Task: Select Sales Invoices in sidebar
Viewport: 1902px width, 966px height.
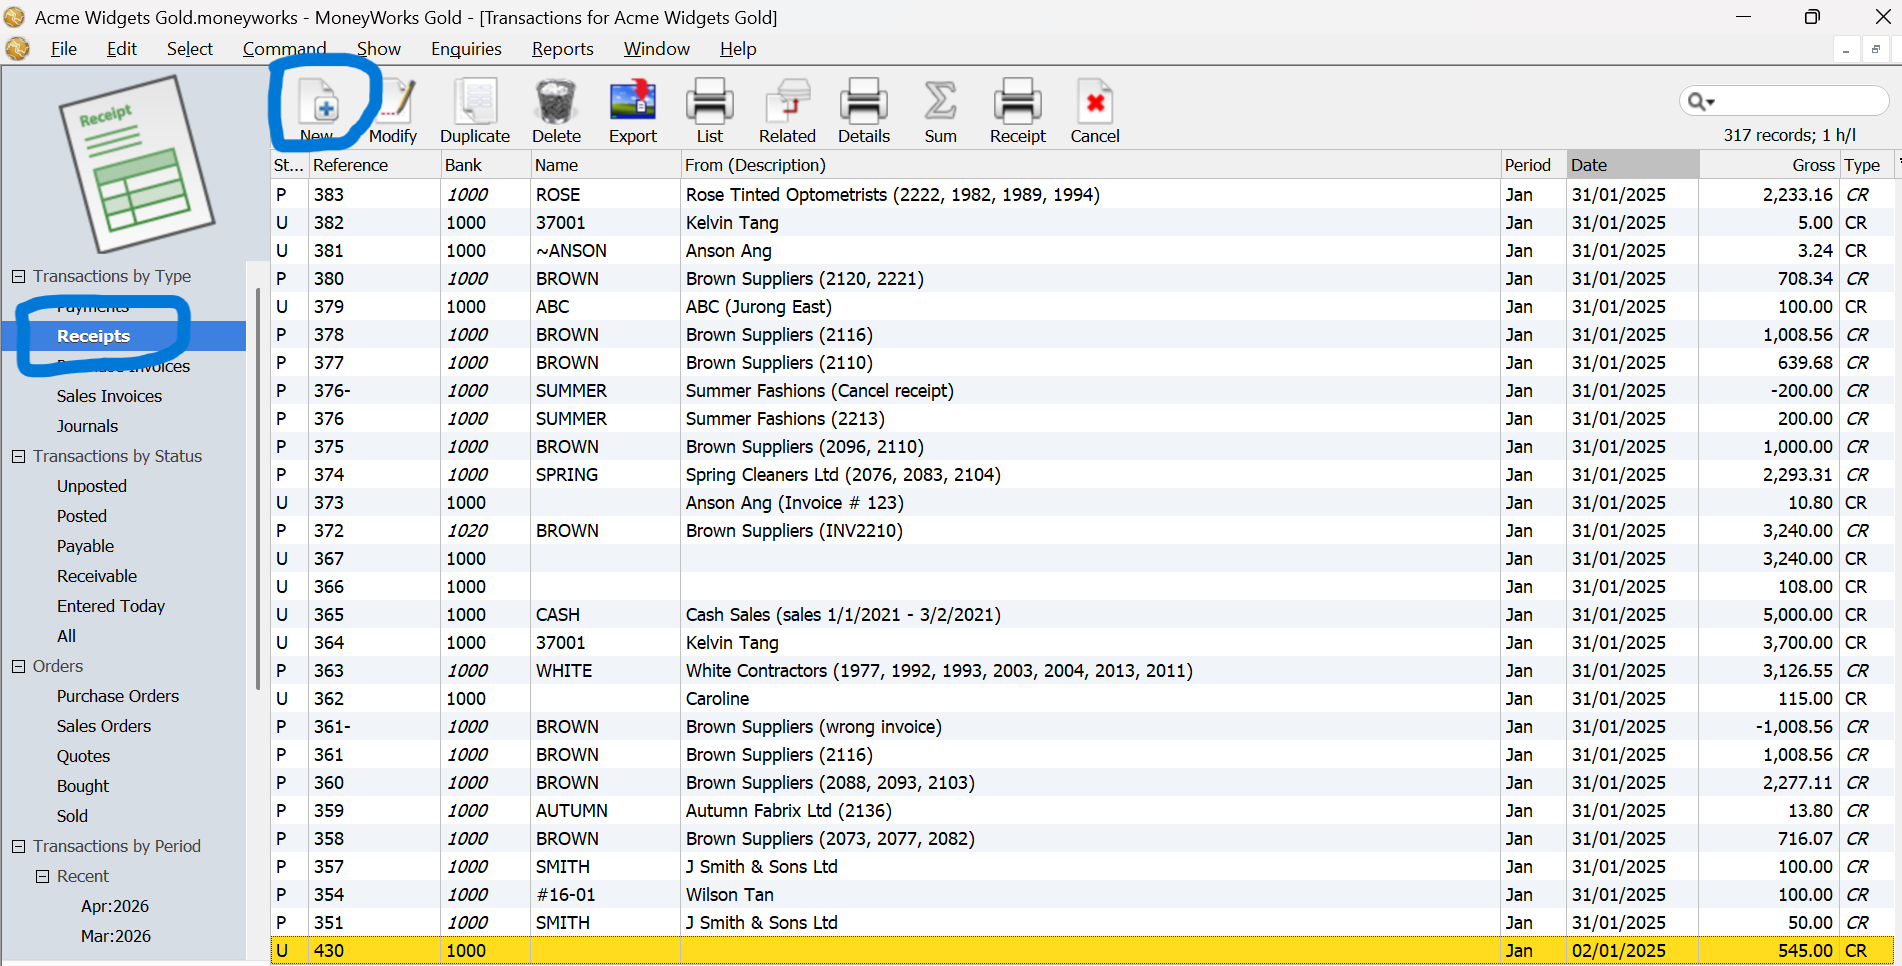Action: (109, 396)
